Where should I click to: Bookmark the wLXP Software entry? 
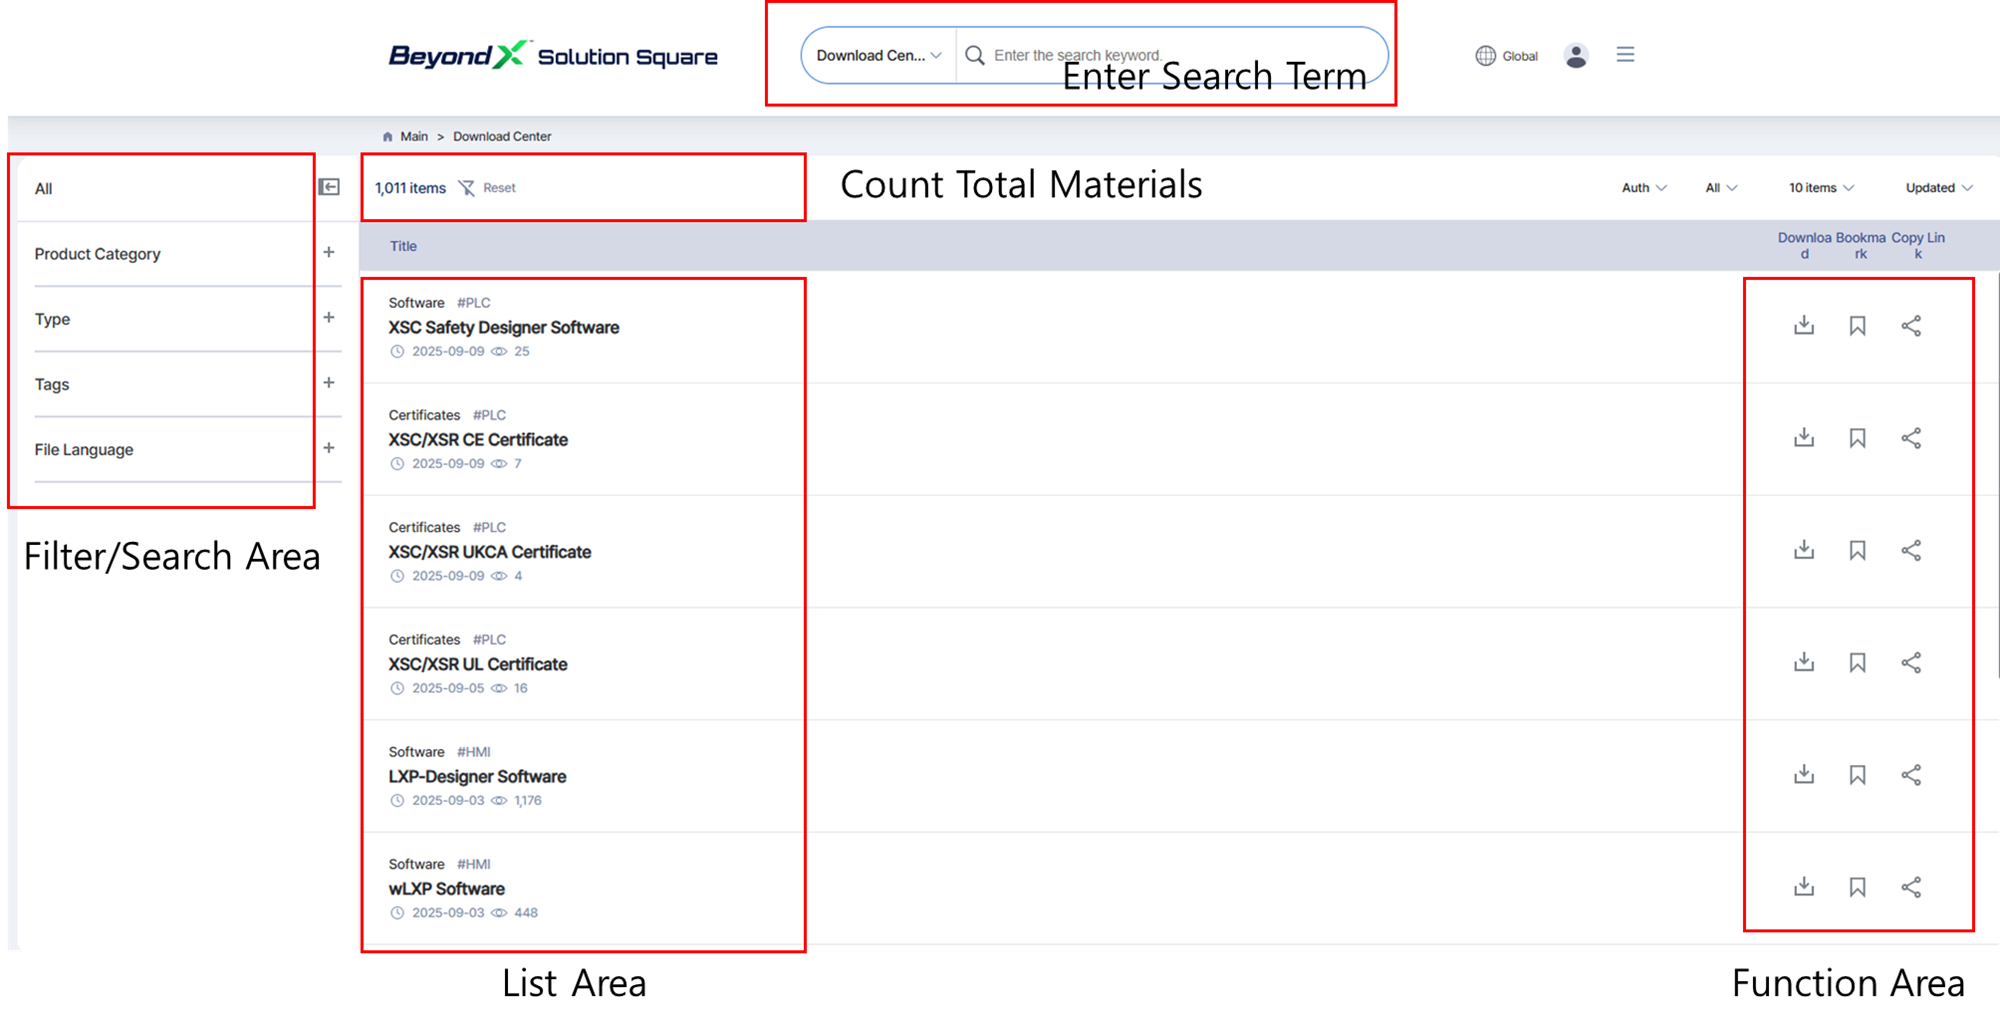pos(1857,887)
